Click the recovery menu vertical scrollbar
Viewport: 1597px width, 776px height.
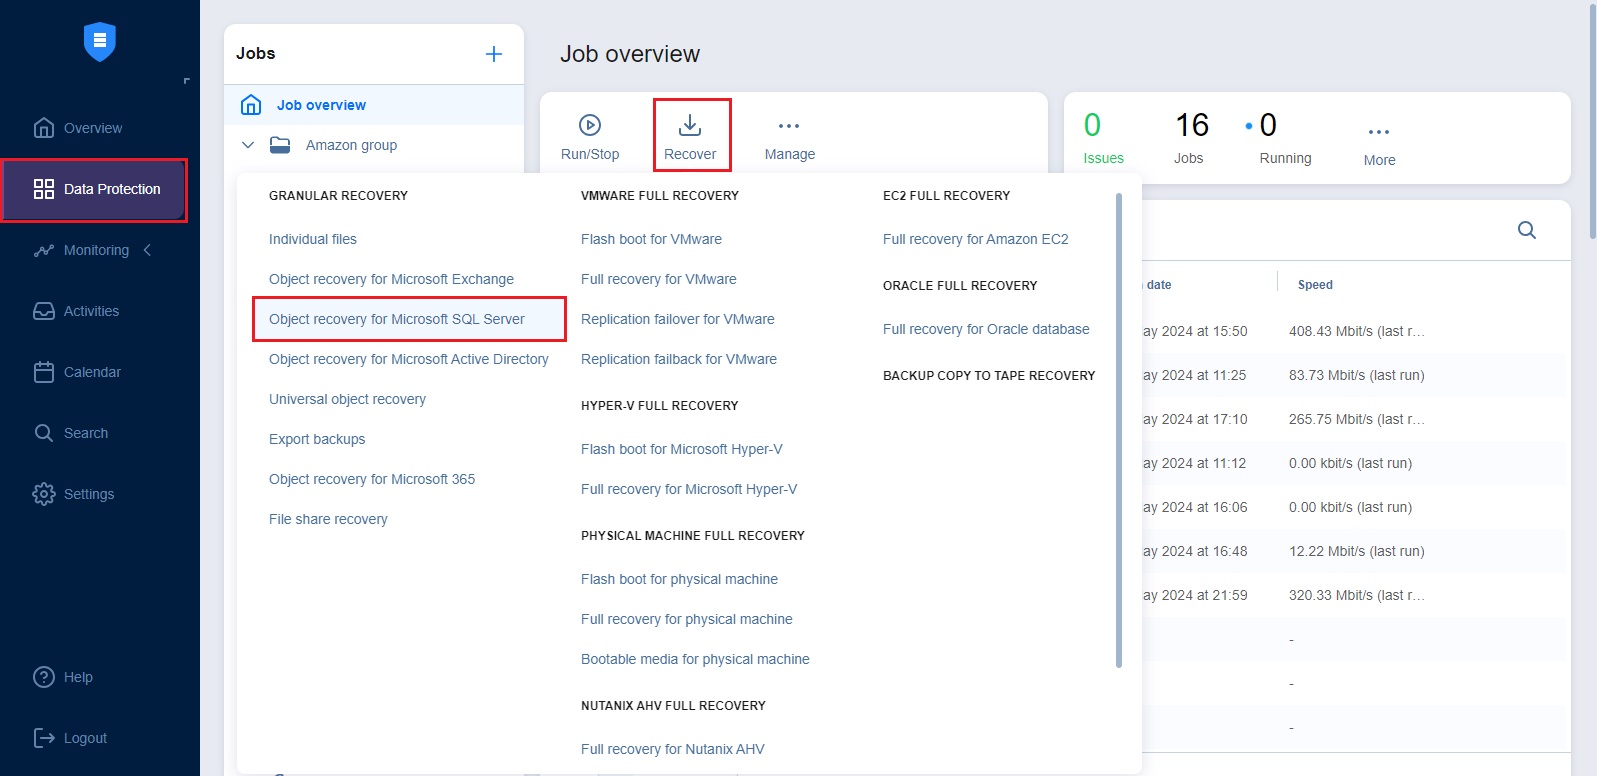point(1119,430)
